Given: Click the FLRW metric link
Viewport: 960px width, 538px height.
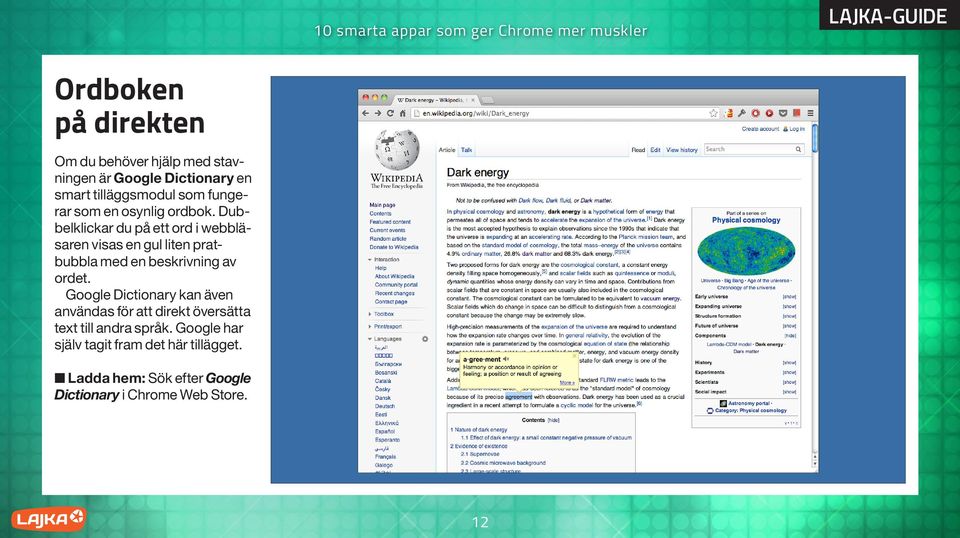Looking at the screenshot, I should point(616,380).
